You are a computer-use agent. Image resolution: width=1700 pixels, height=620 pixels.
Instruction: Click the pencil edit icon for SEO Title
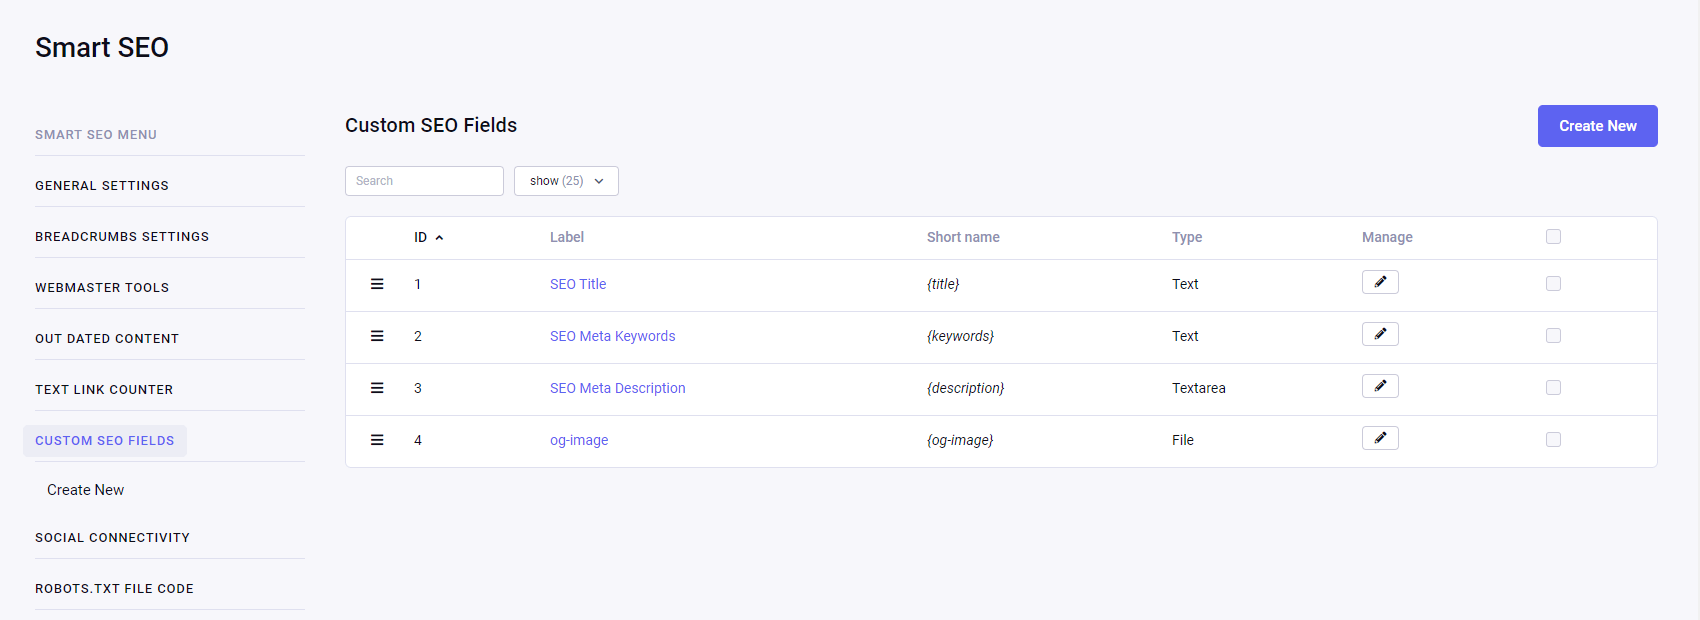[1380, 282]
